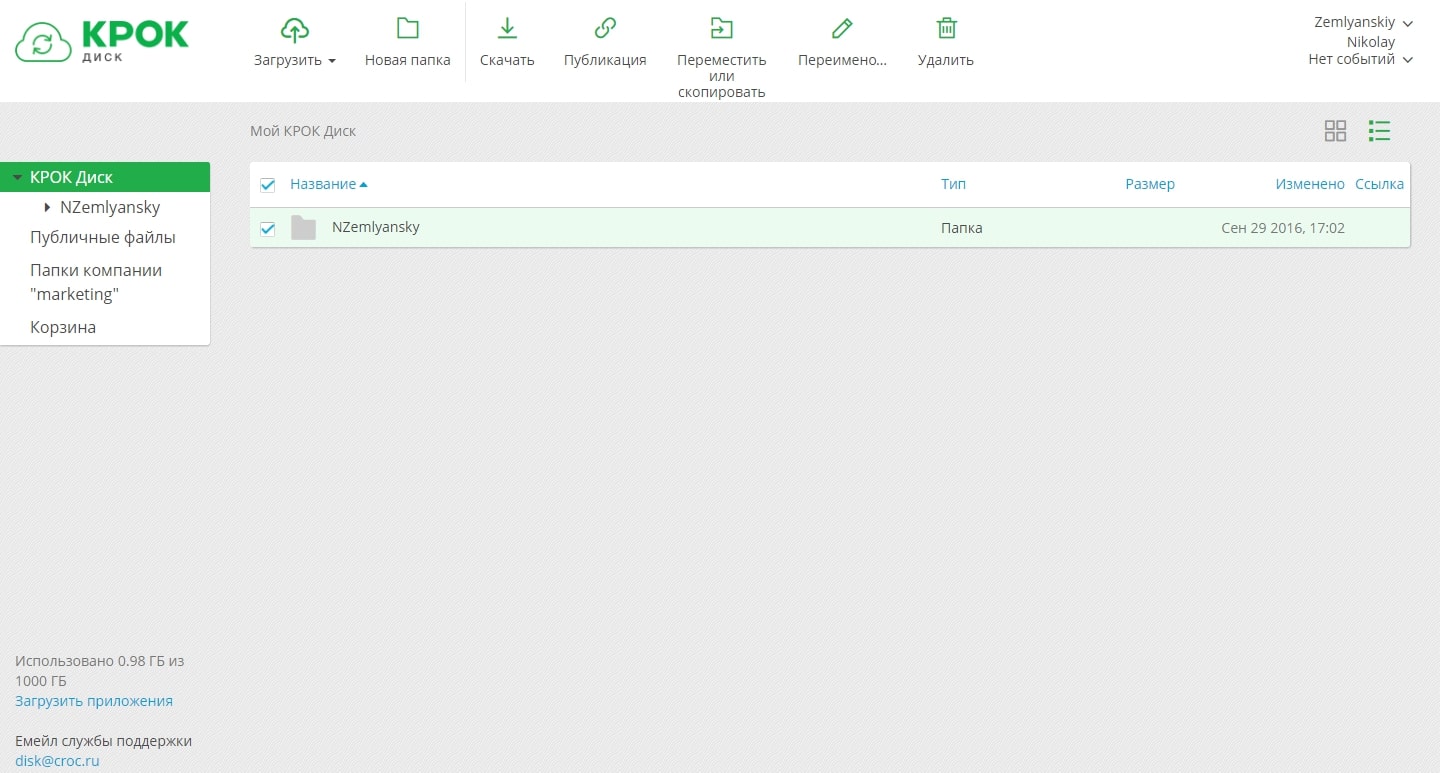Switch to grid tile view
Viewport: 1440px width, 773px height.
coord(1335,131)
